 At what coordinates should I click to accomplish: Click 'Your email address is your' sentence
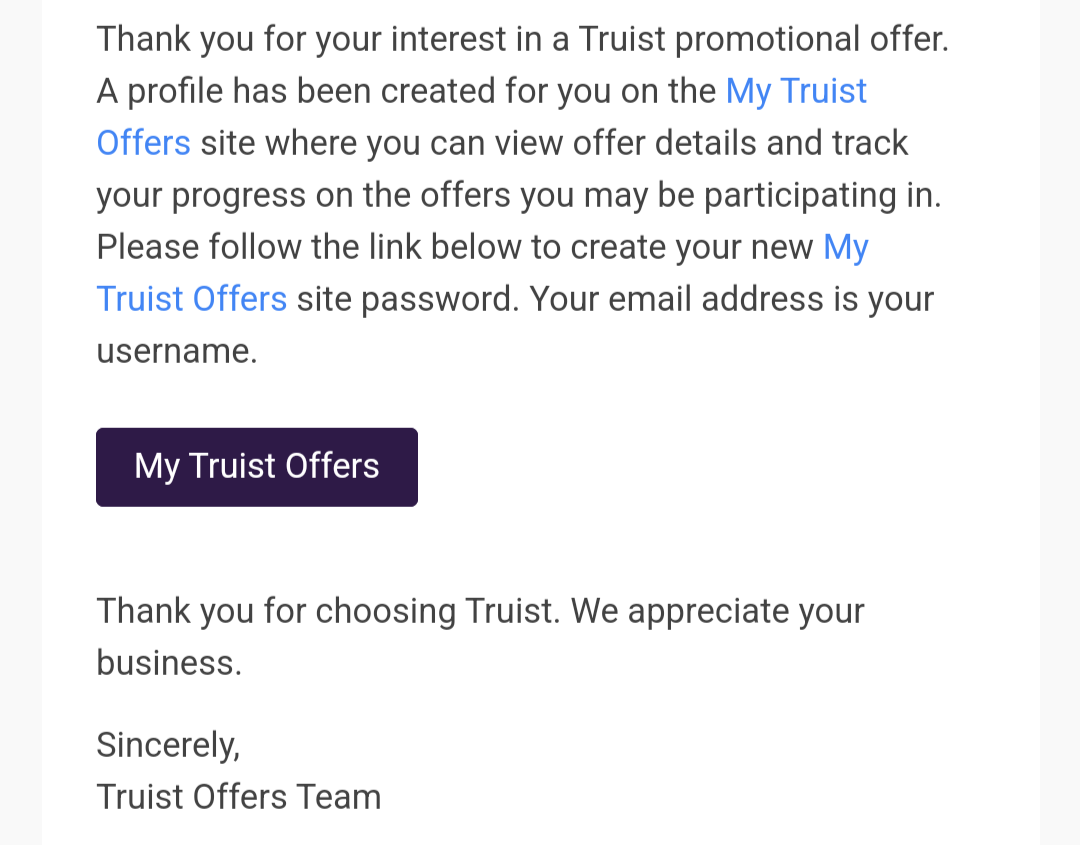click(x=731, y=300)
